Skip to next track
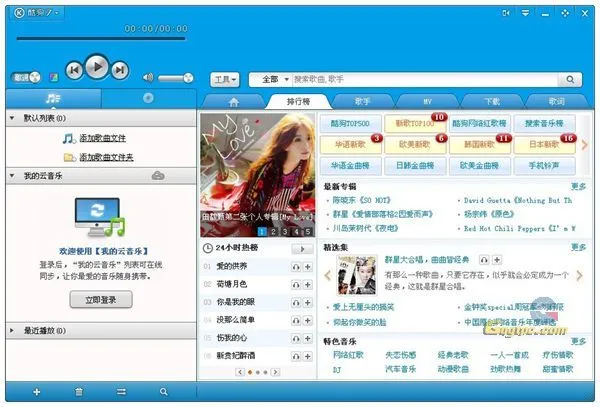 click(x=120, y=70)
